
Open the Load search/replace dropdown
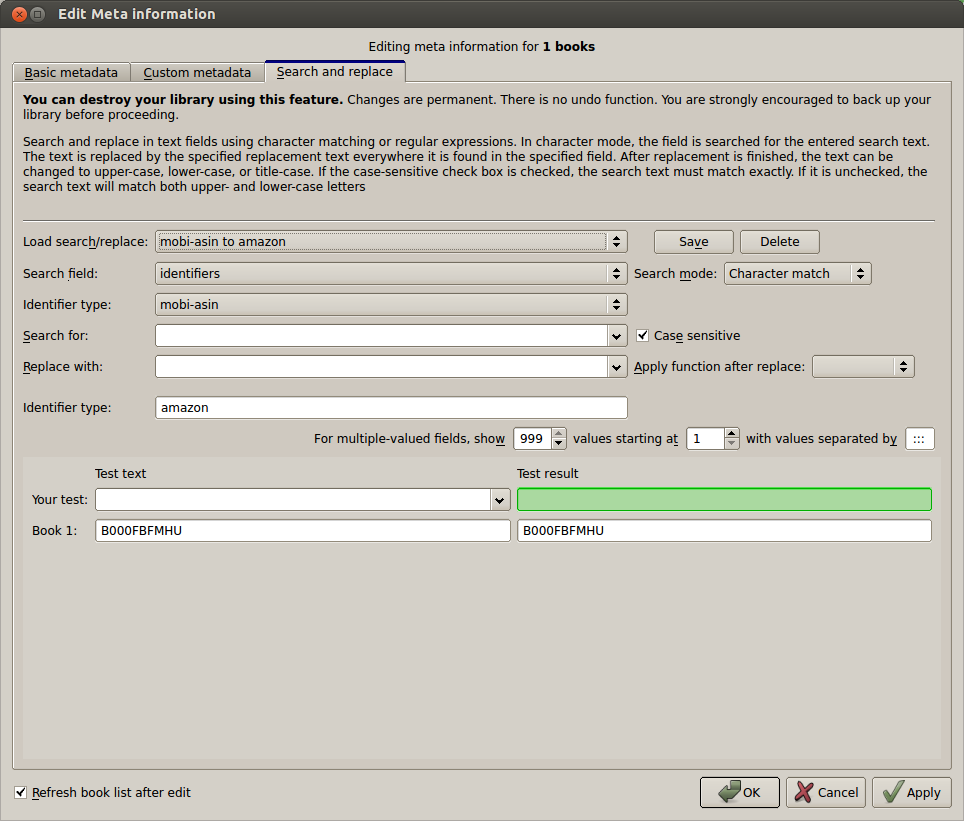(x=391, y=242)
